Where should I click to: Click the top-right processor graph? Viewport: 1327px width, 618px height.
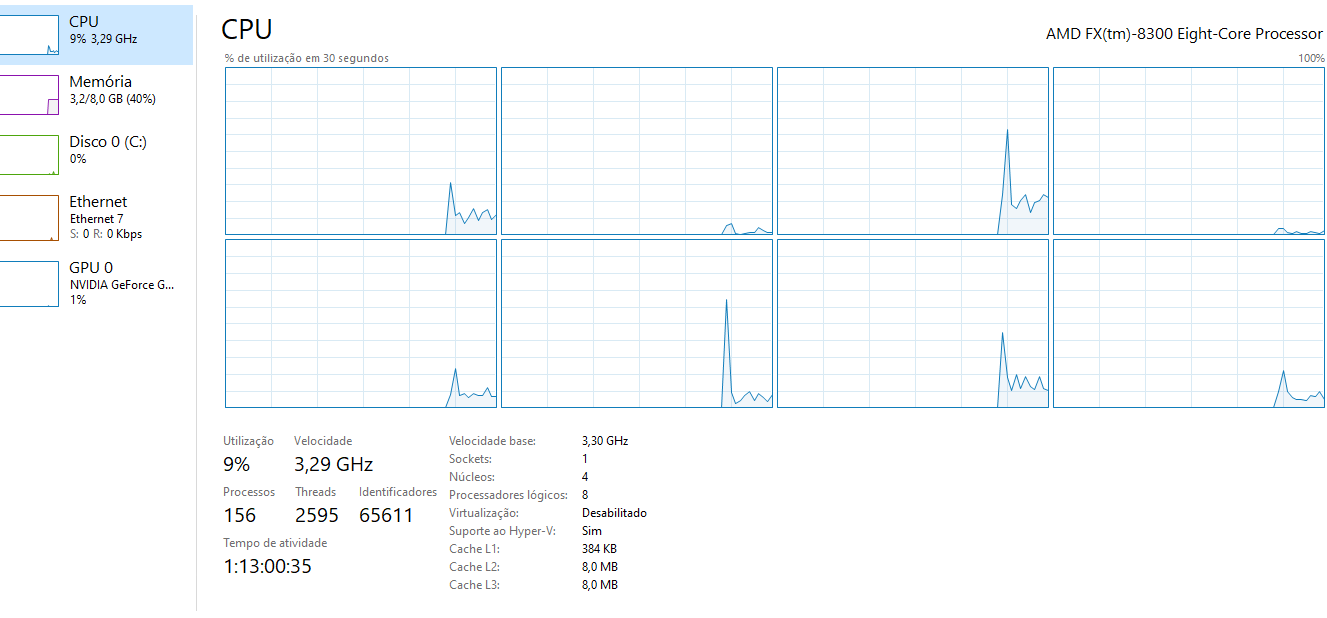click(1189, 151)
